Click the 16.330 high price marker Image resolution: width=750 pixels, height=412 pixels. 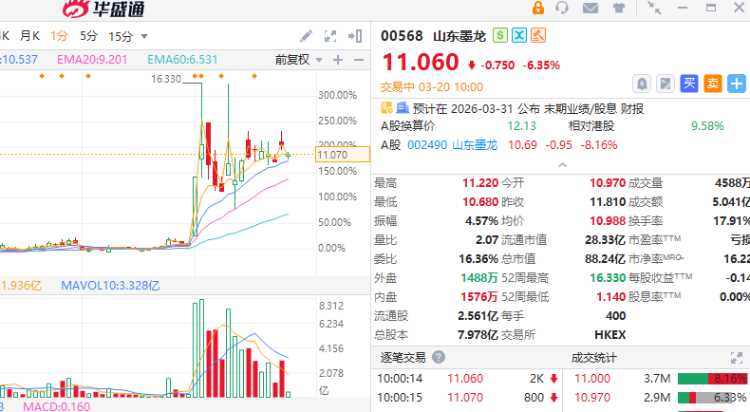pos(166,79)
